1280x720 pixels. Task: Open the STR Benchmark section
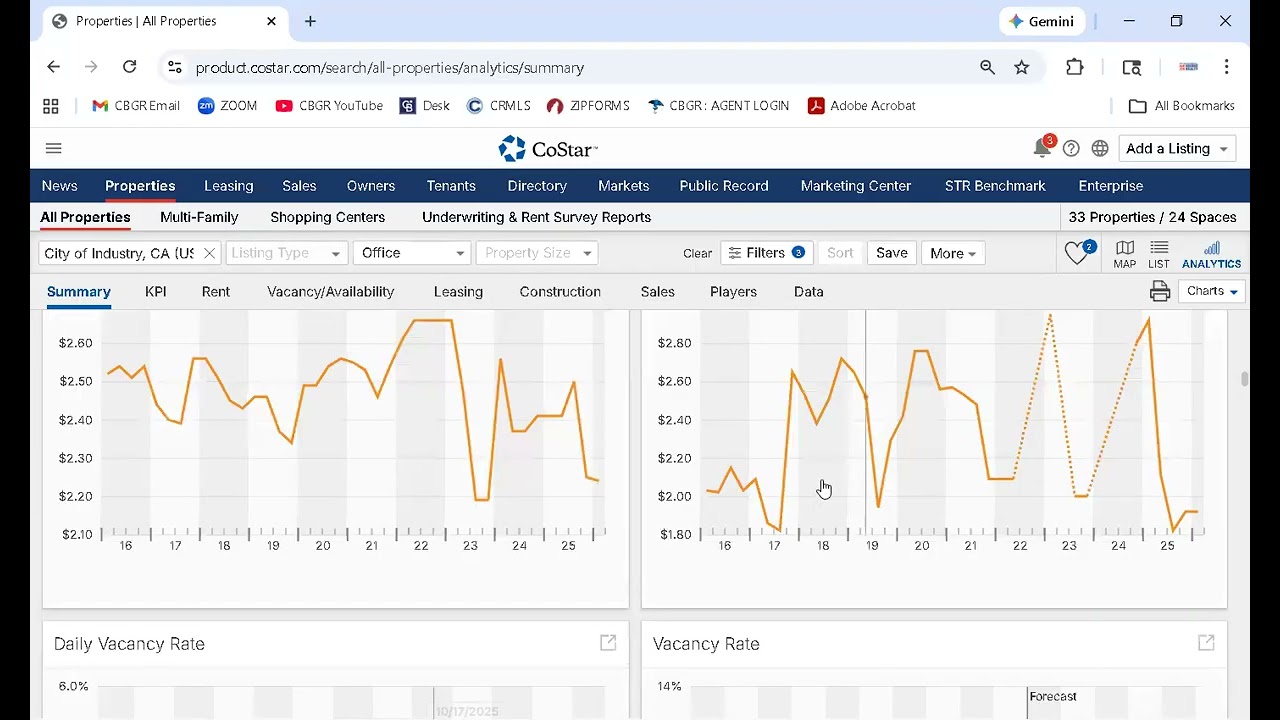click(995, 186)
